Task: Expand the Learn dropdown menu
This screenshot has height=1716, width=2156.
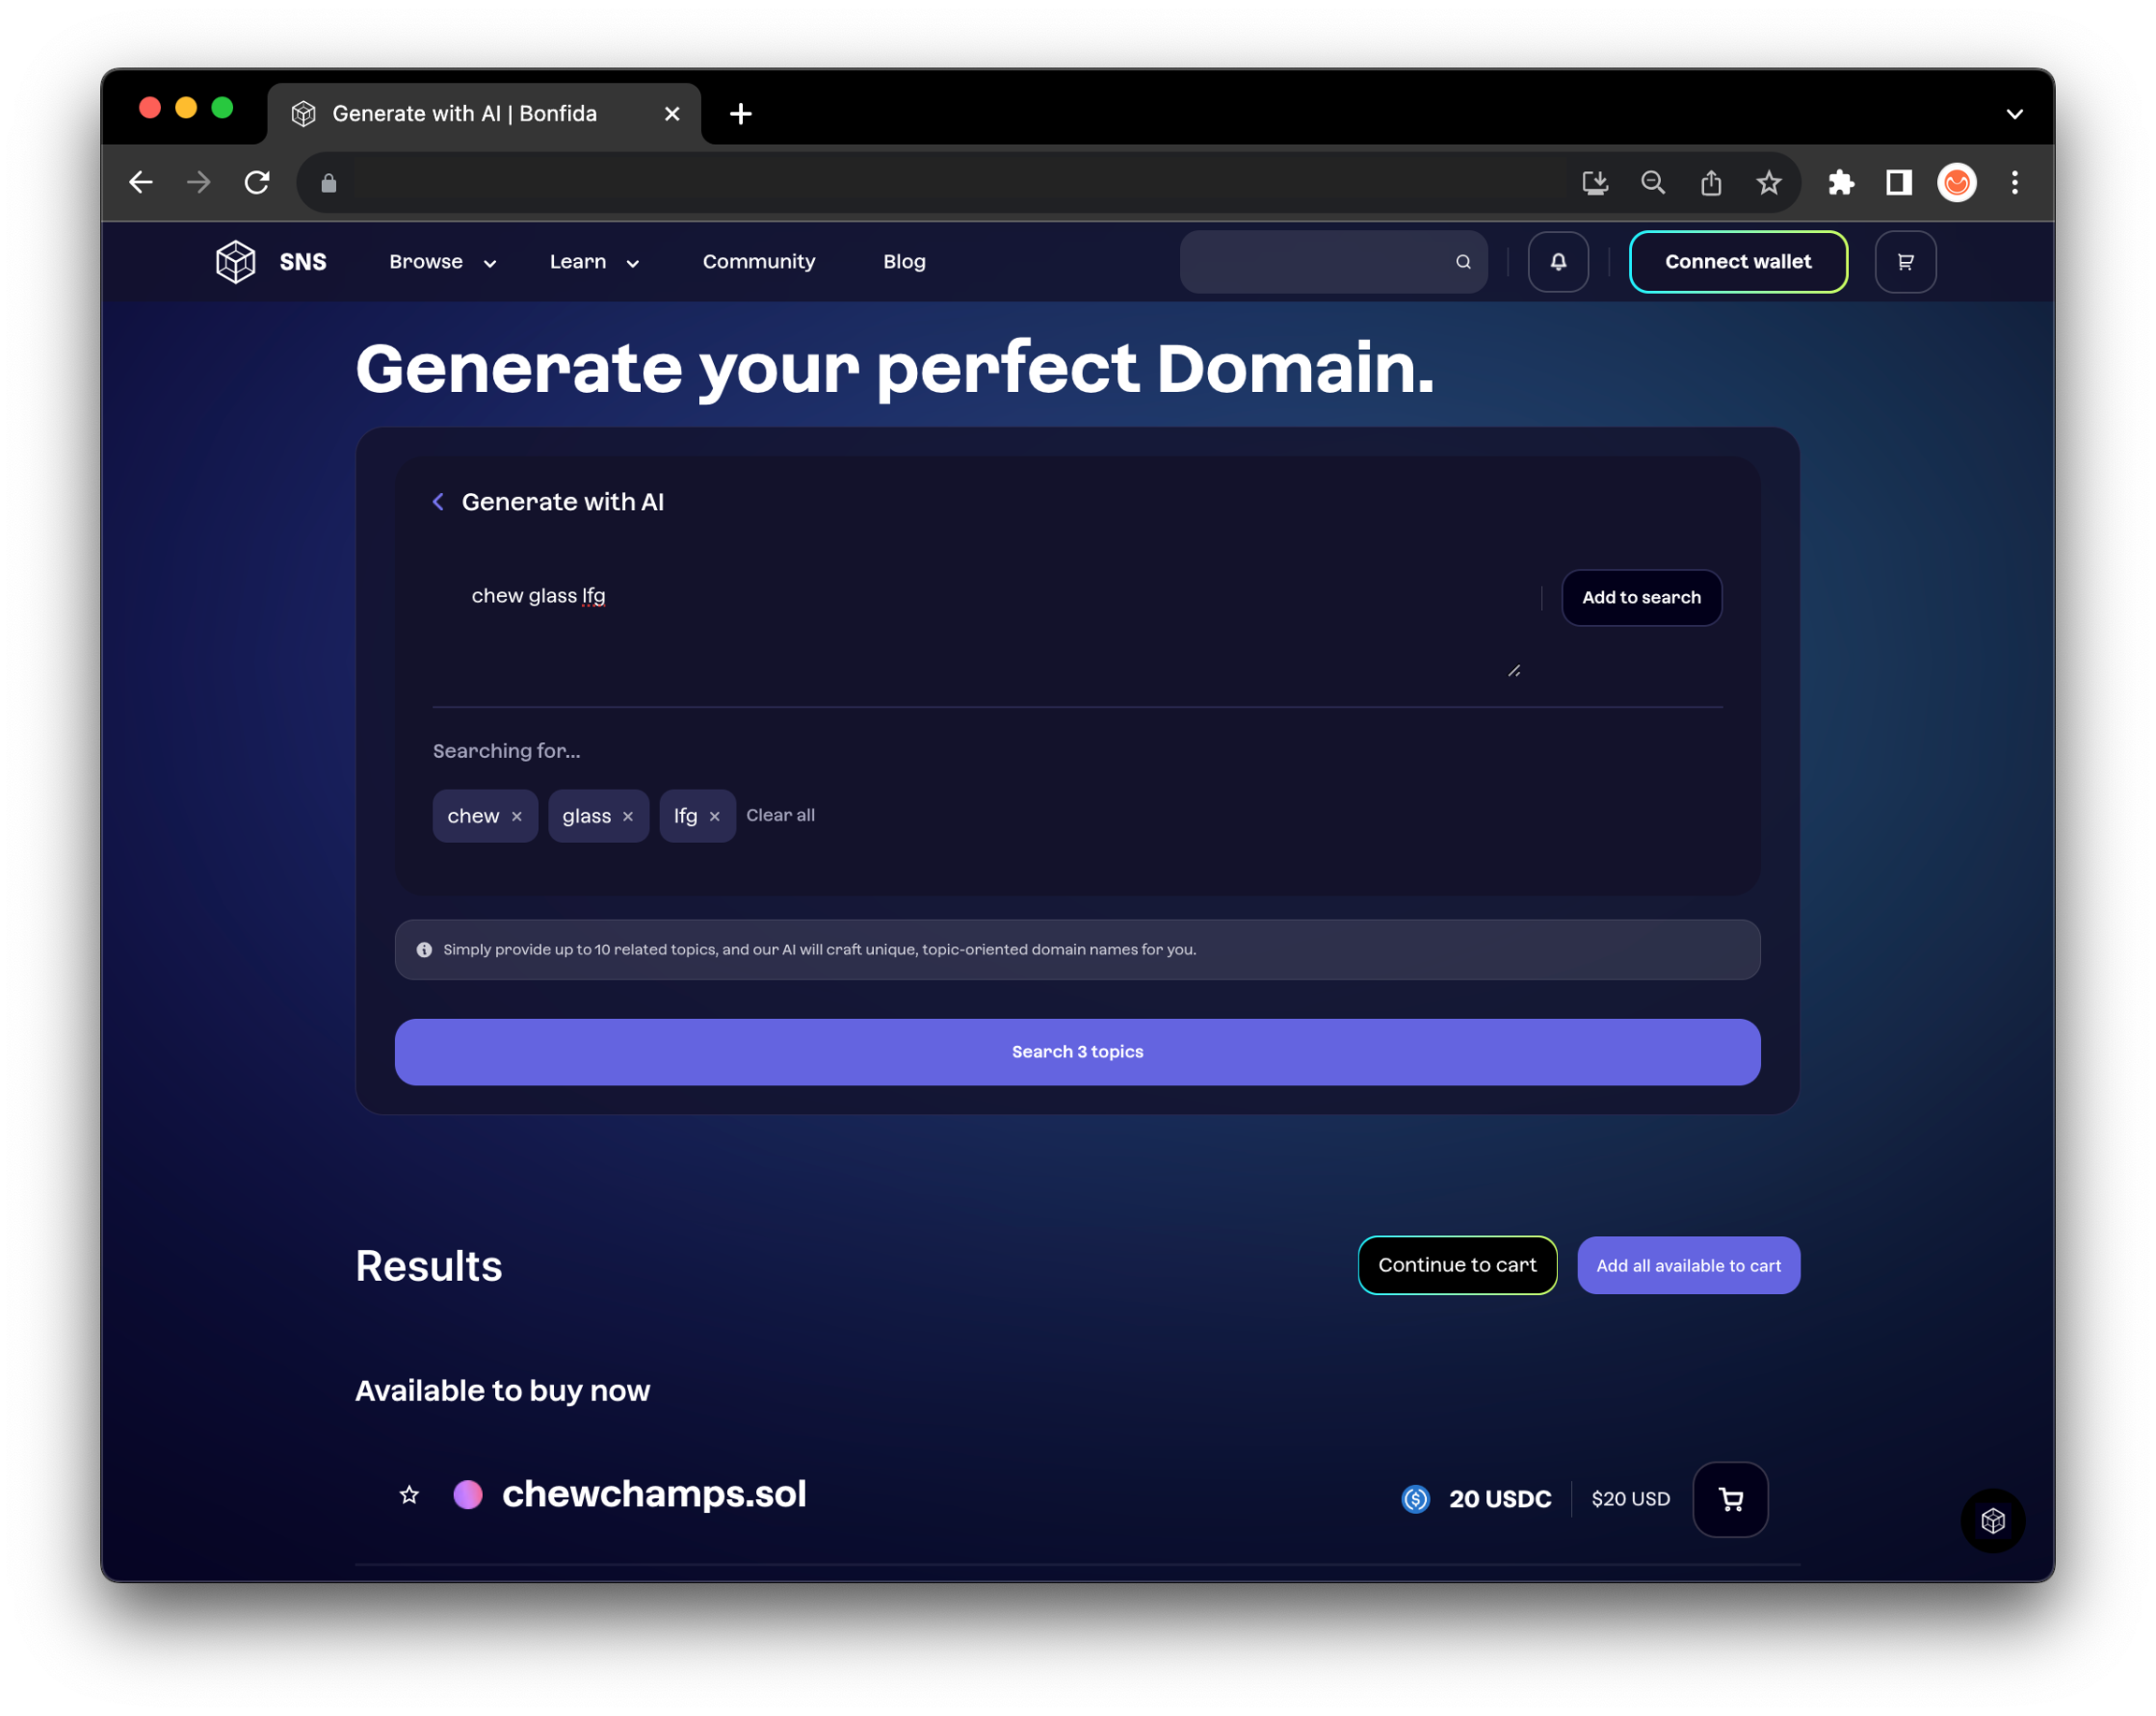Action: point(594,262)
